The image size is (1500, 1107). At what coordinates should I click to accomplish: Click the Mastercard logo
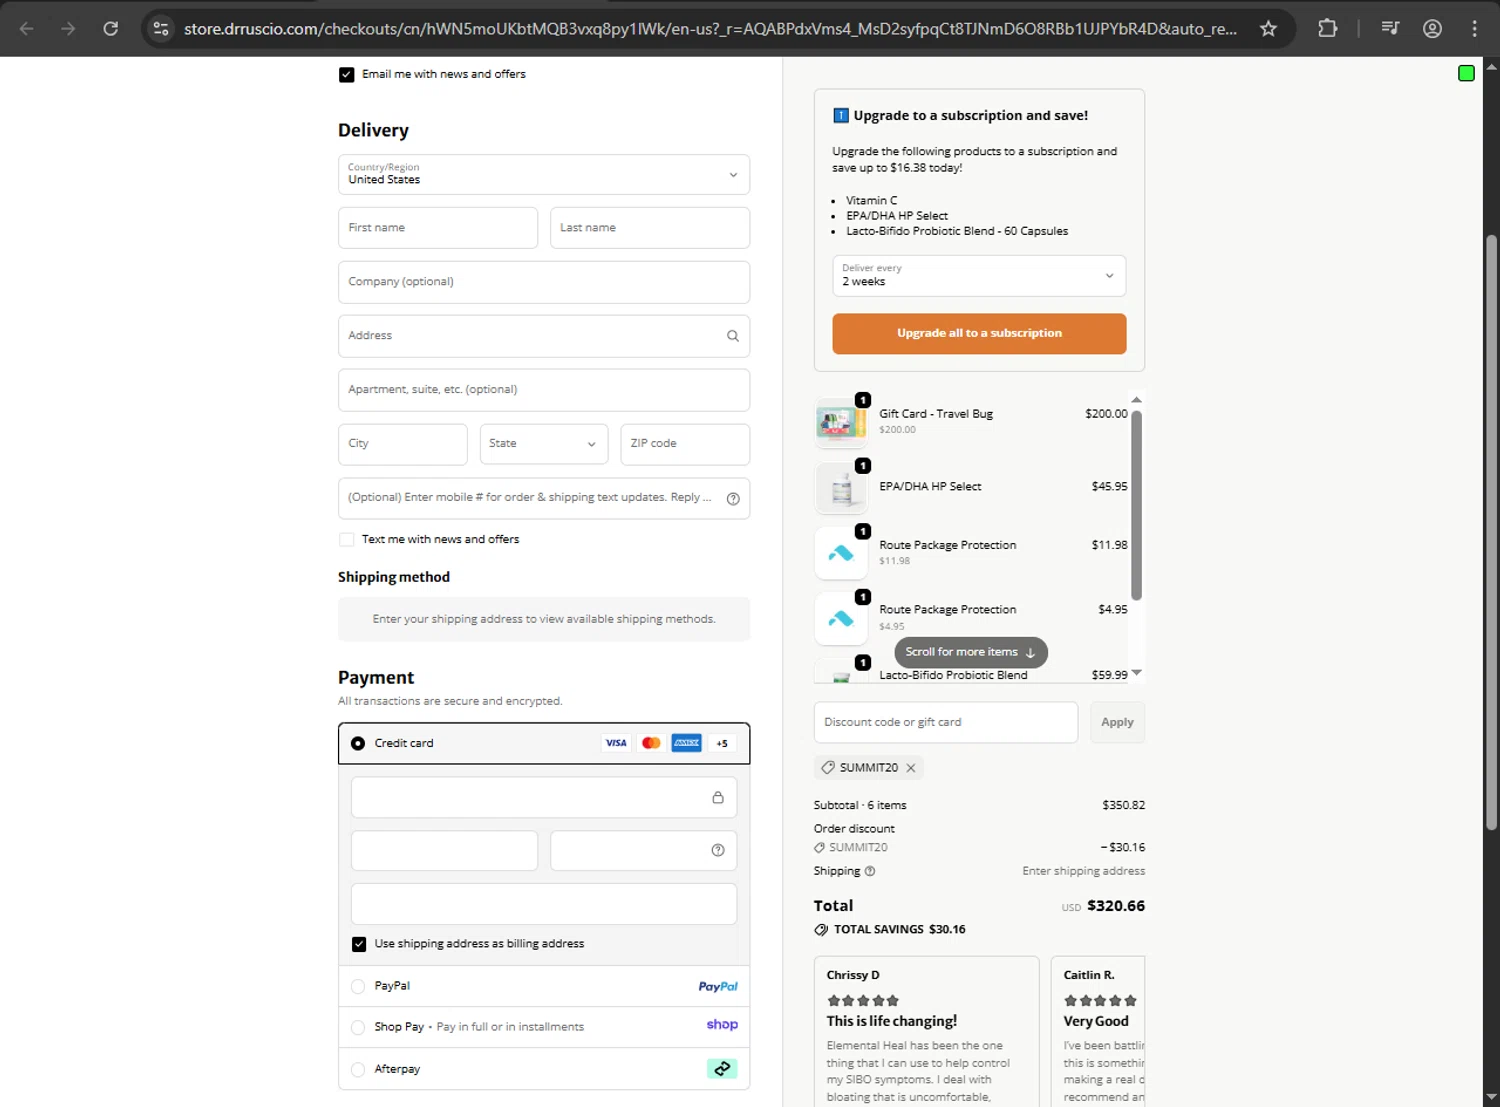[x=651, y=743]
